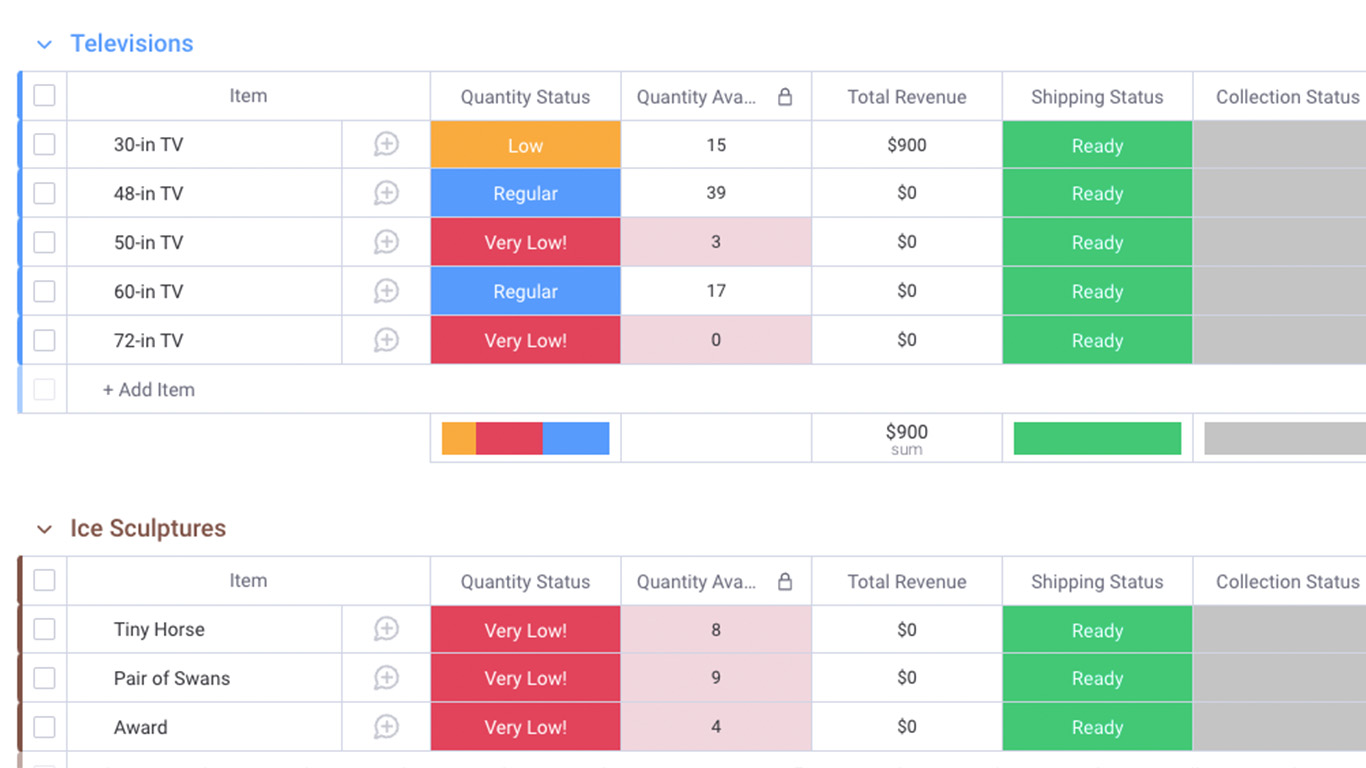Open the 30-in TV item
Viewport: 1366px width, 768px height.
(148, 144)
